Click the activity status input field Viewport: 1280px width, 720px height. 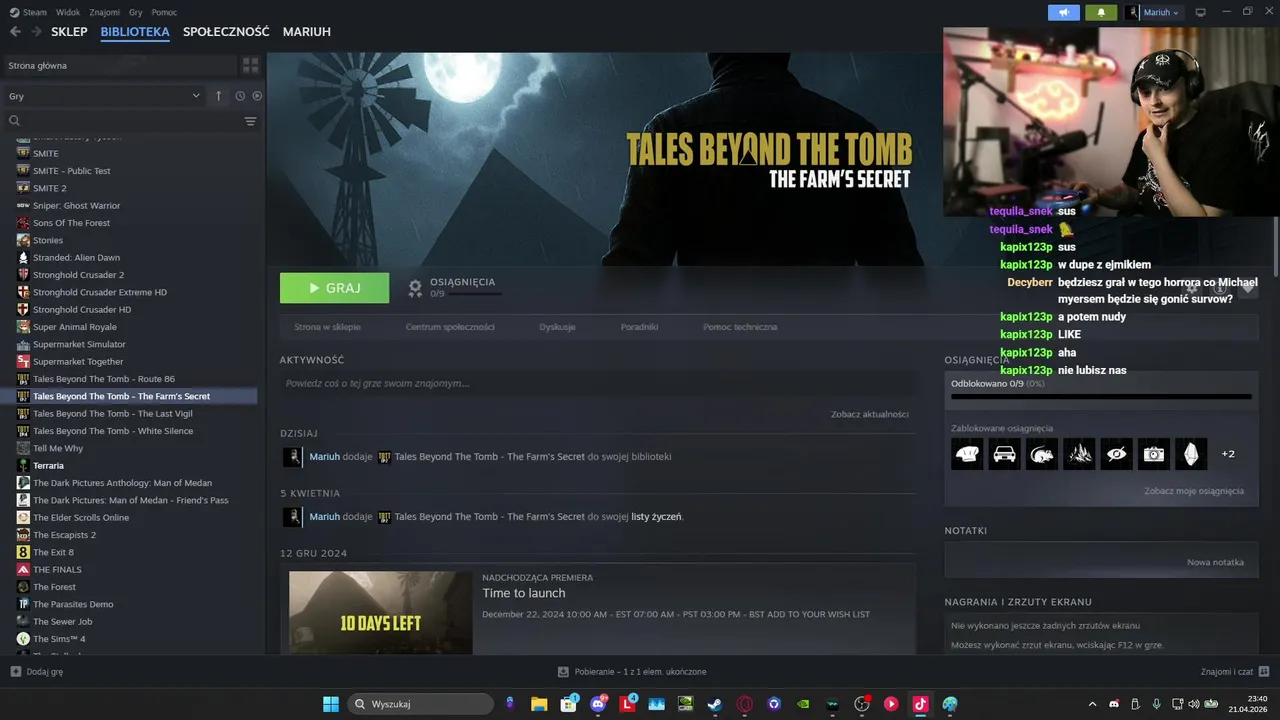597,384
